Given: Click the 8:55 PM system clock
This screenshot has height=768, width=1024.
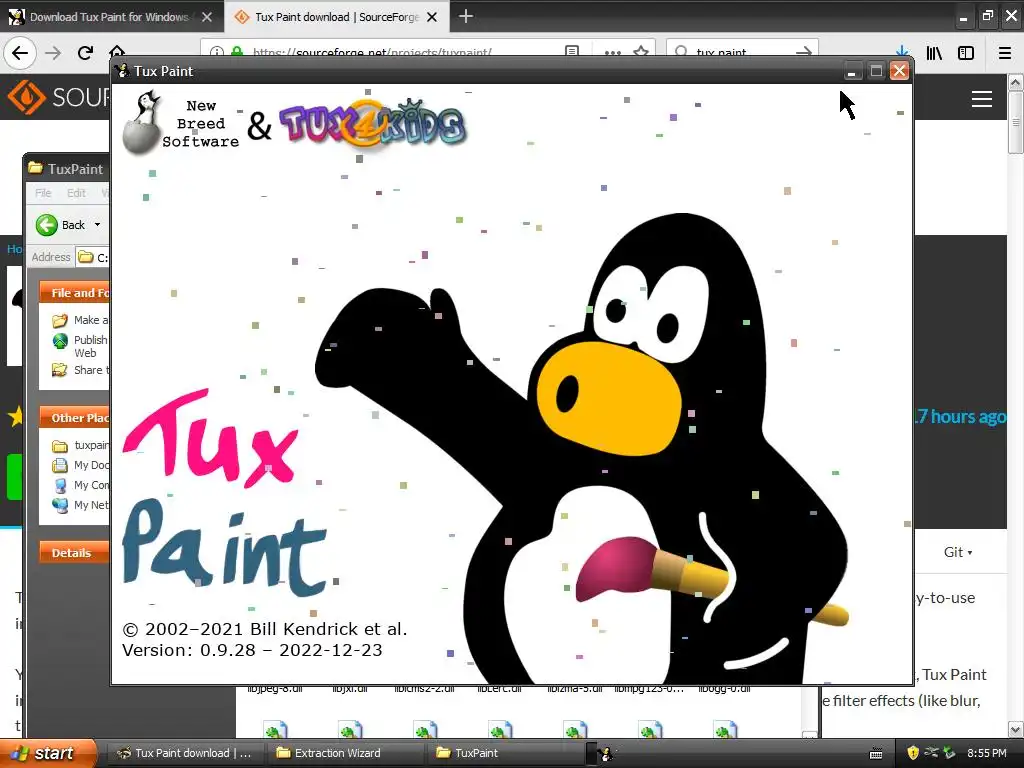Looking at the screenshot, I should [987, 753].
